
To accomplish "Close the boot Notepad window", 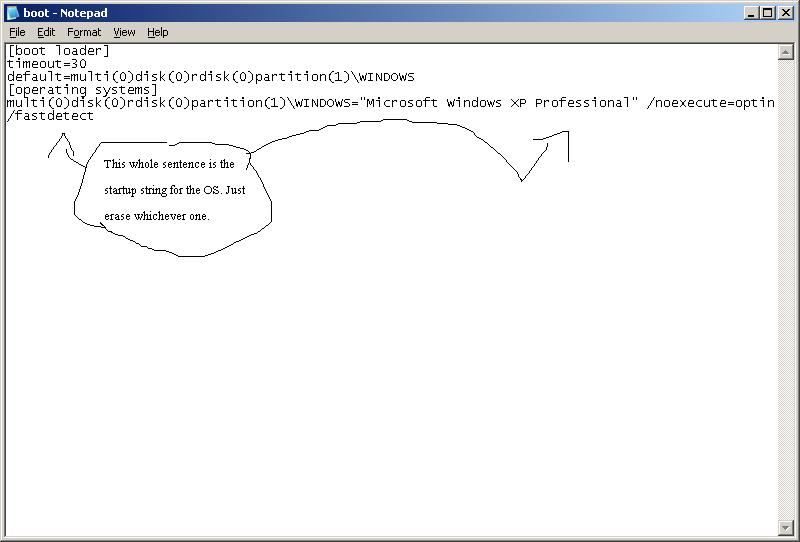I will point(786,13).
